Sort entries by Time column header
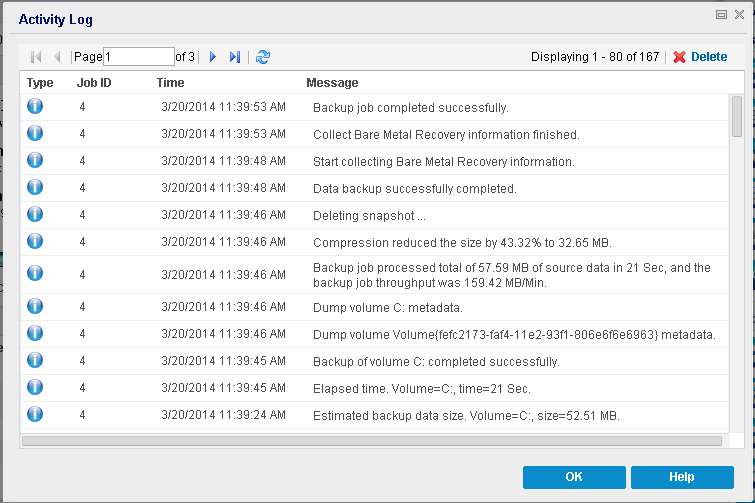The image size is (755, 503). [170, 83]
